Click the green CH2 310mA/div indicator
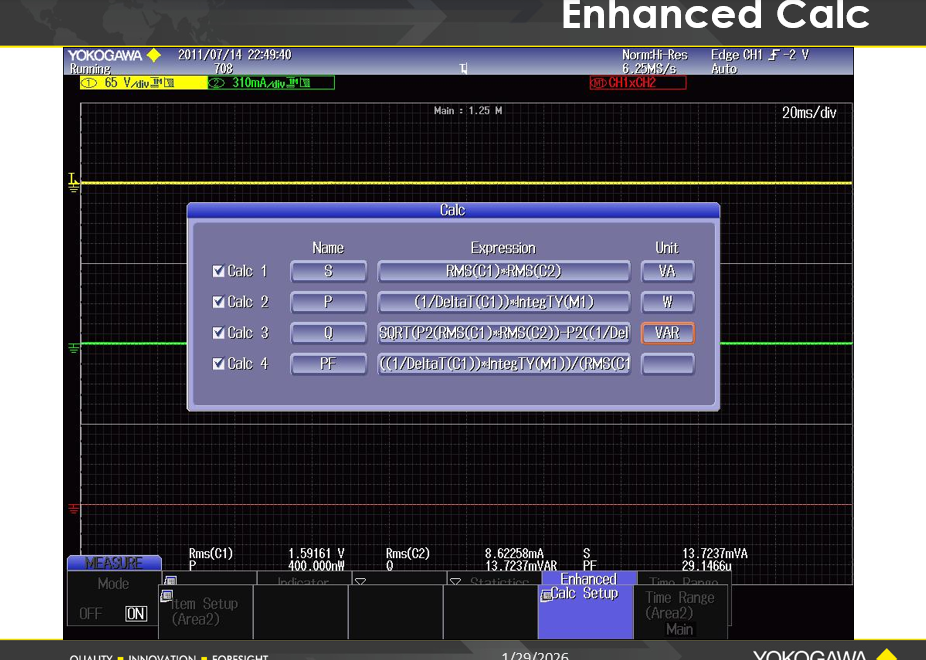The image size is (926, 660). tap(270, 83)
